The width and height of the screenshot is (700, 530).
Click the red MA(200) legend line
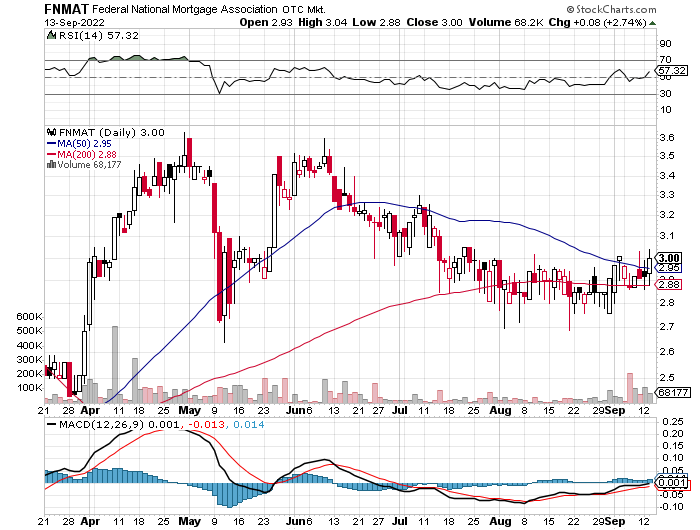point(51,154)
